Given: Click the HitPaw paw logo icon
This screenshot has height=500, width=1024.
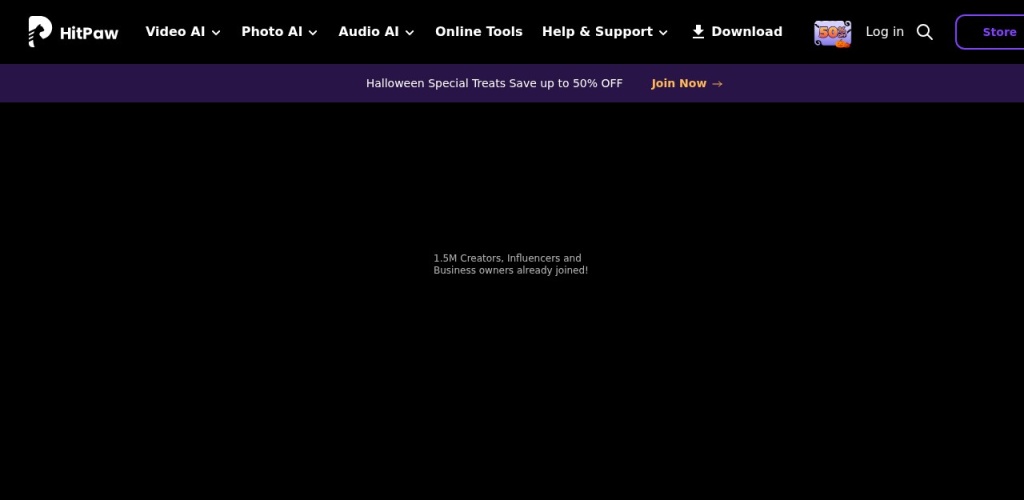Looking at the screenshot, I should (40, 32).
